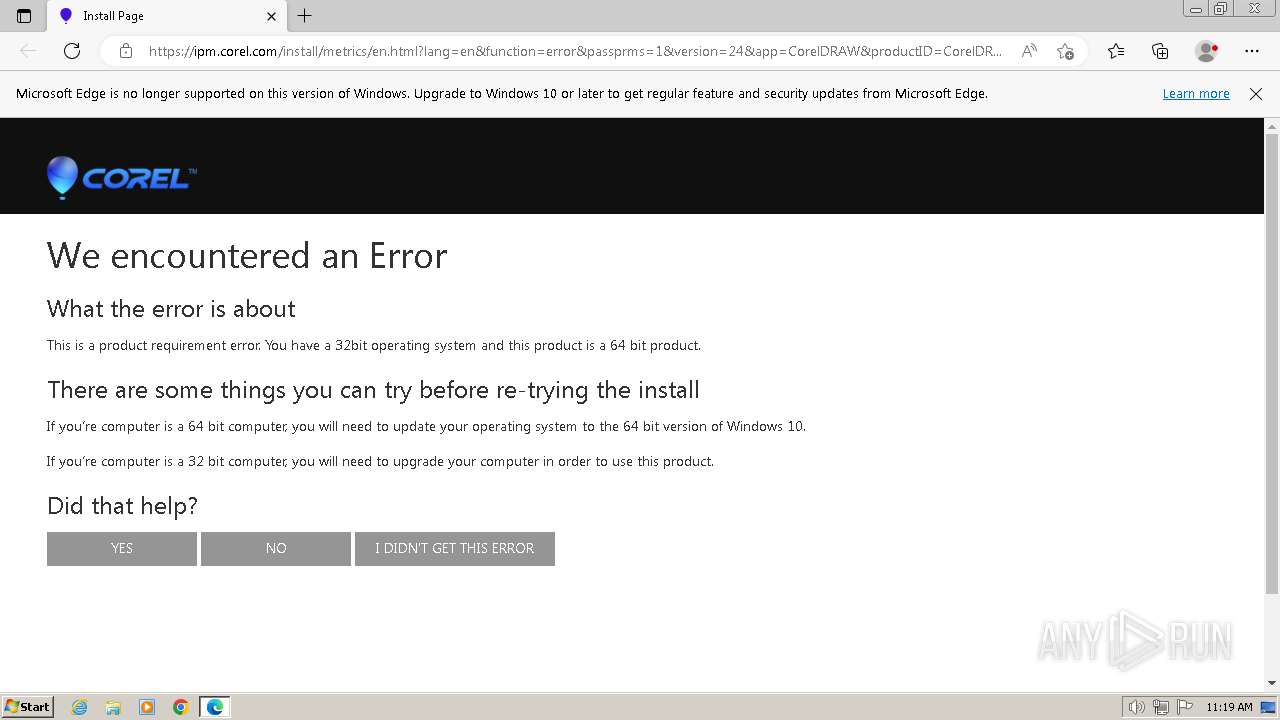1280x720 pixels.
Task: Click the things you can try heading
Action: click(373, 390)
